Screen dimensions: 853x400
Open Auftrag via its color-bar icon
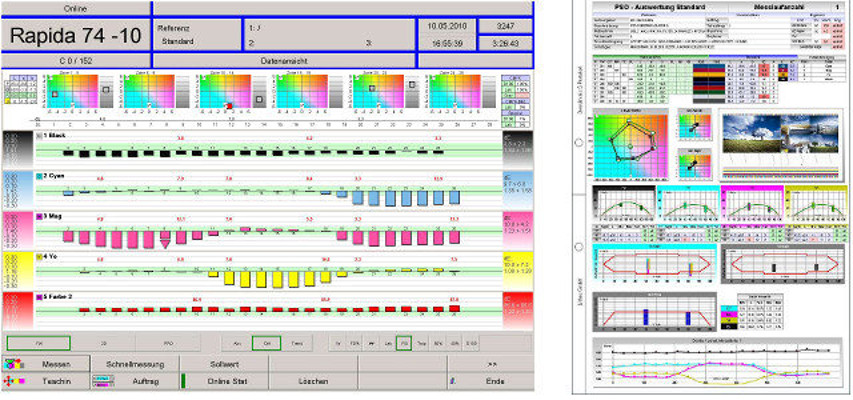pyautogui.click(x=101, y=381)
